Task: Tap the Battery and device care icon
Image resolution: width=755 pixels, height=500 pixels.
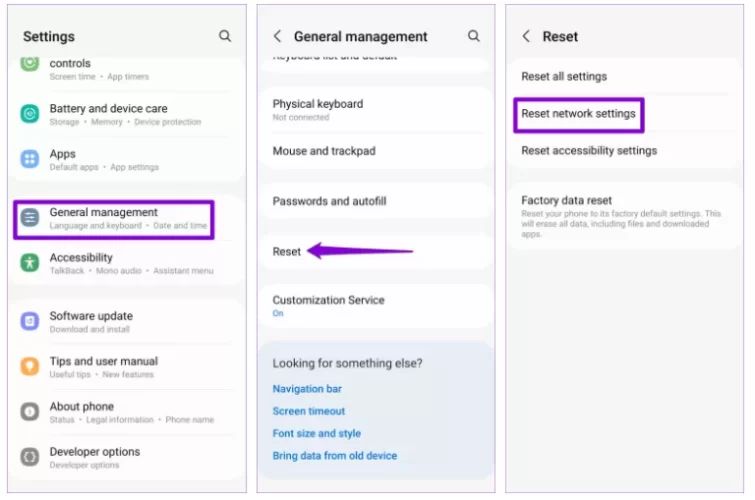Action: (x=30, y=114)
